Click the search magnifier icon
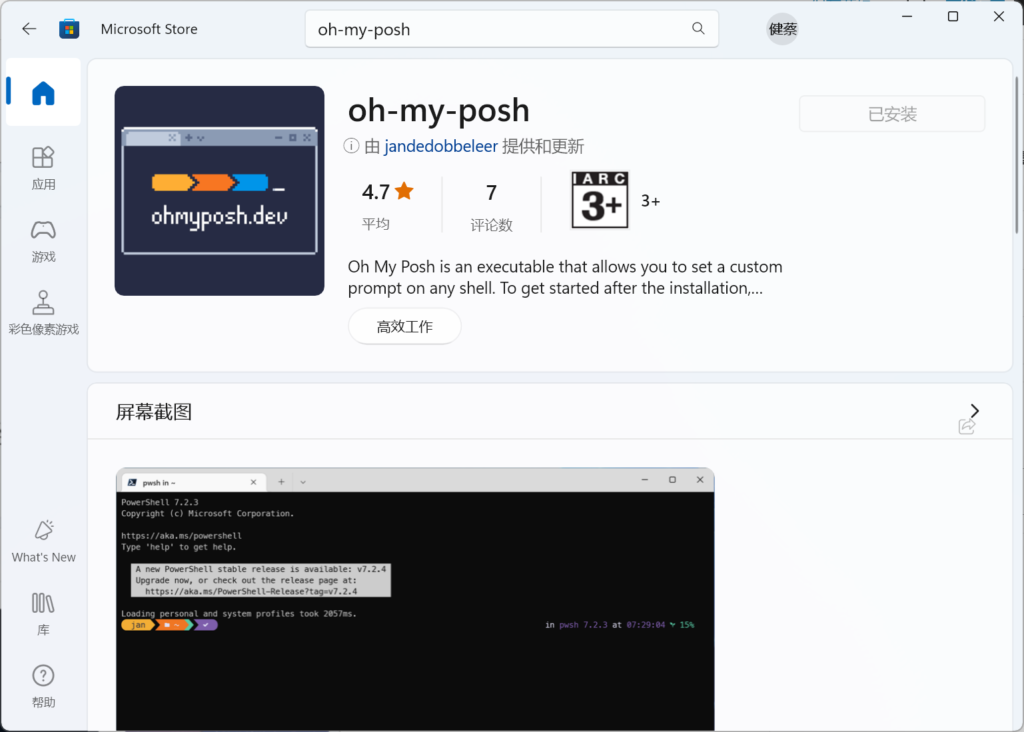This screenshot has height=732, width=1024. pyautogui.click(x=698, y=29)
